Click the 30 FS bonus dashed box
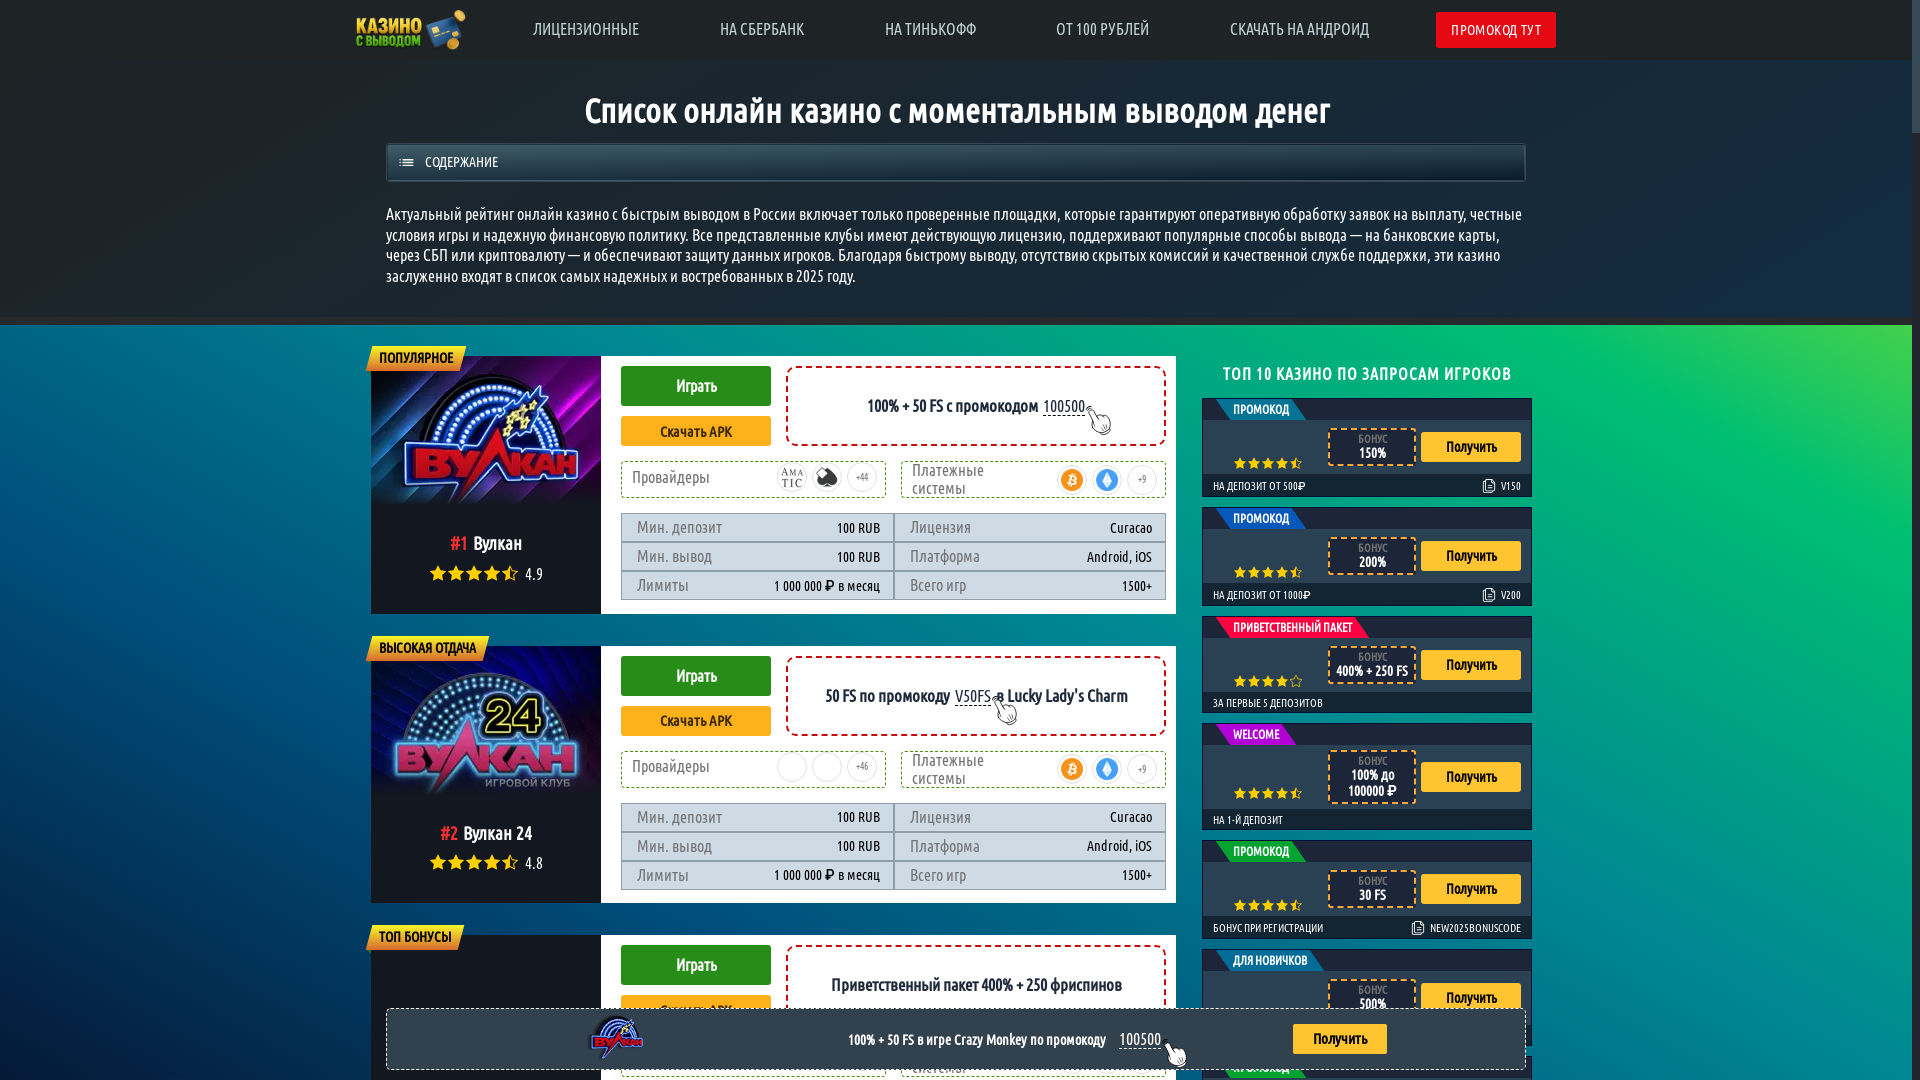This screenshot has width=1920, height=1080. 1372,889
